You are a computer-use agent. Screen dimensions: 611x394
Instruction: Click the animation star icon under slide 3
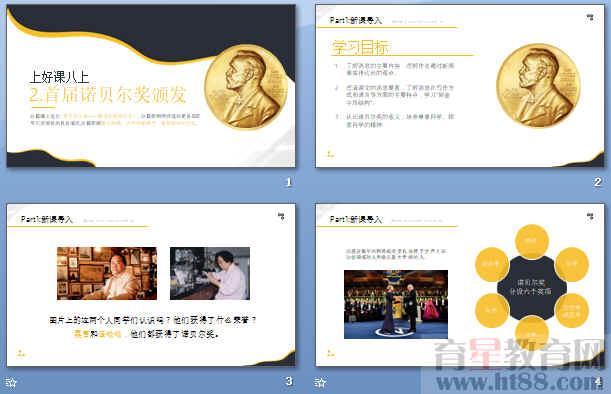(x=11, y=382)
